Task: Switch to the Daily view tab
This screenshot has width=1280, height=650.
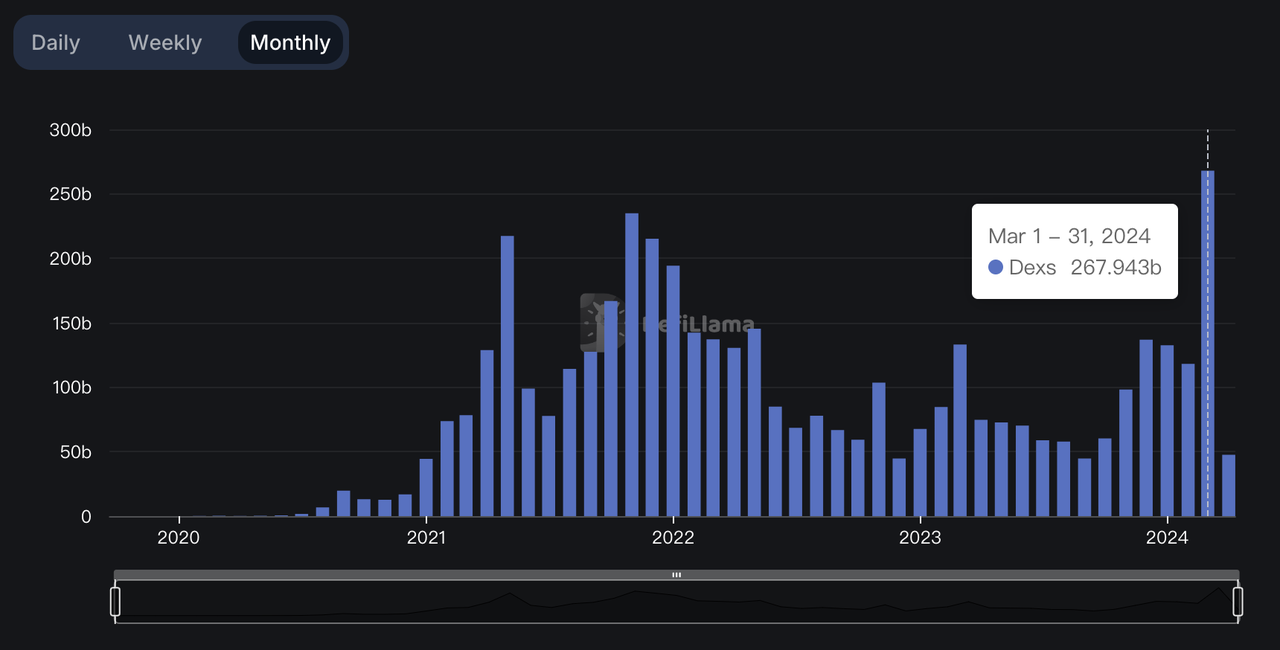Action: pos(56,43)
